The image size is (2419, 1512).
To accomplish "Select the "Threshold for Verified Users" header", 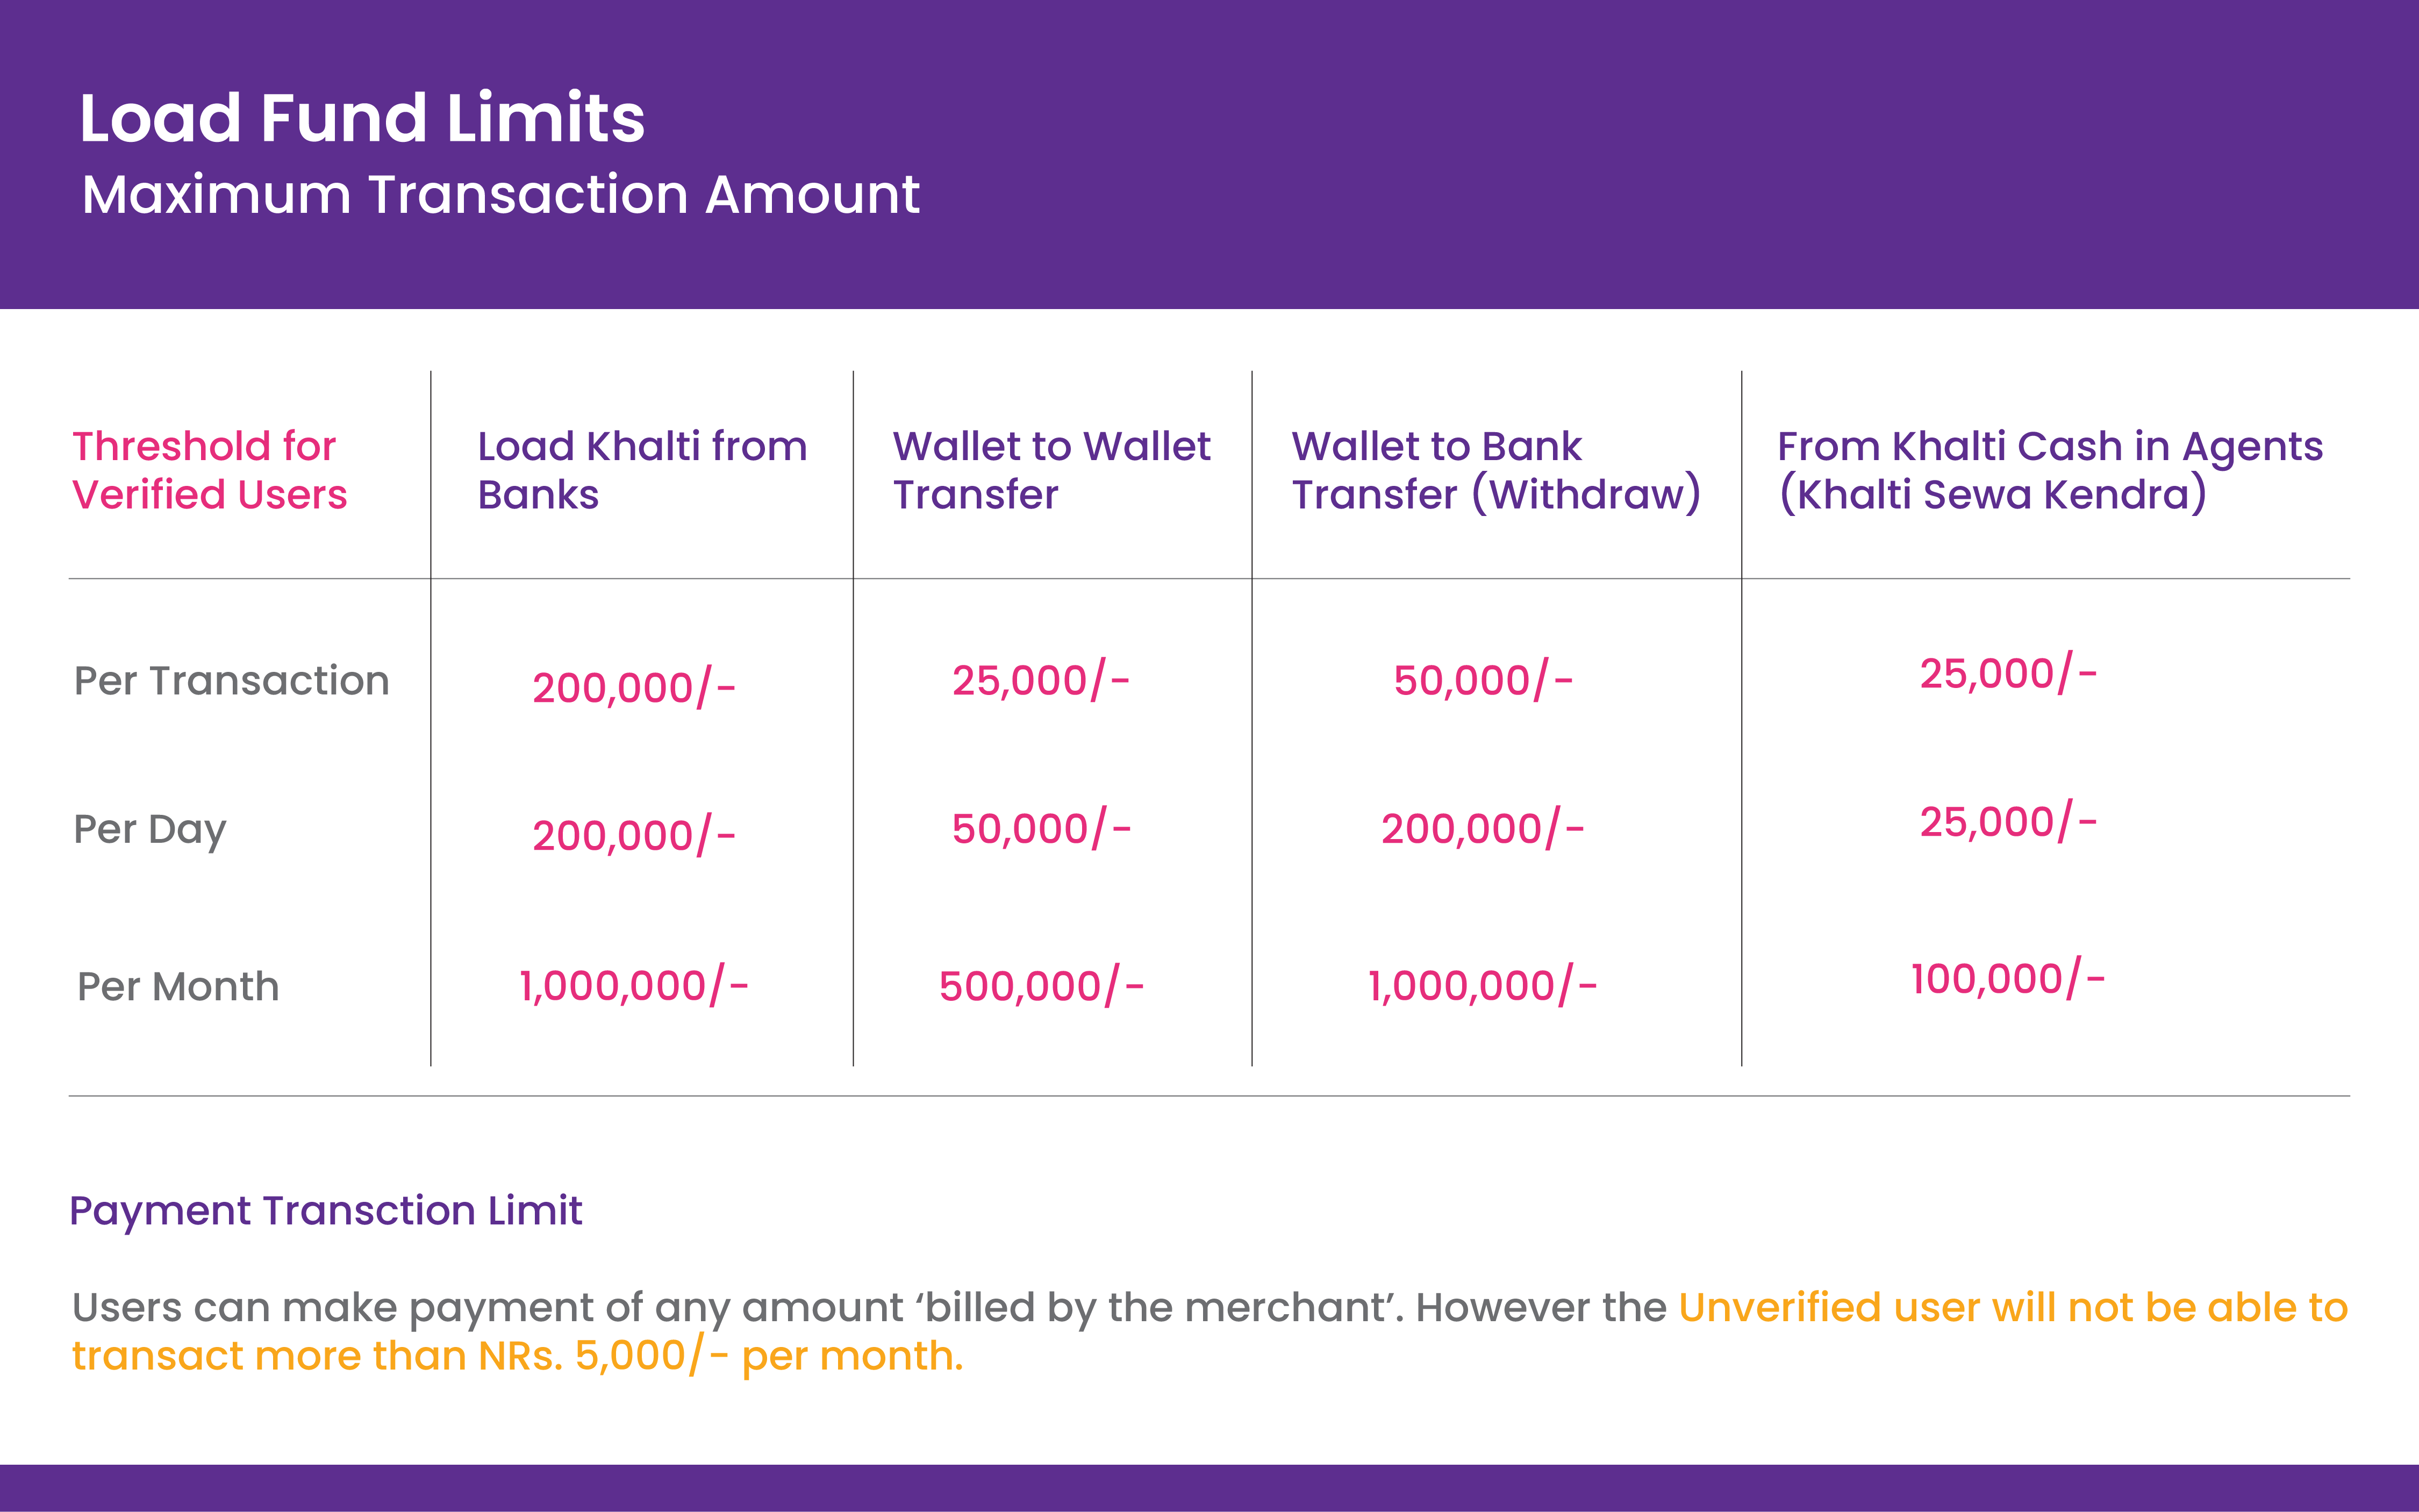I will click(209, 470).
